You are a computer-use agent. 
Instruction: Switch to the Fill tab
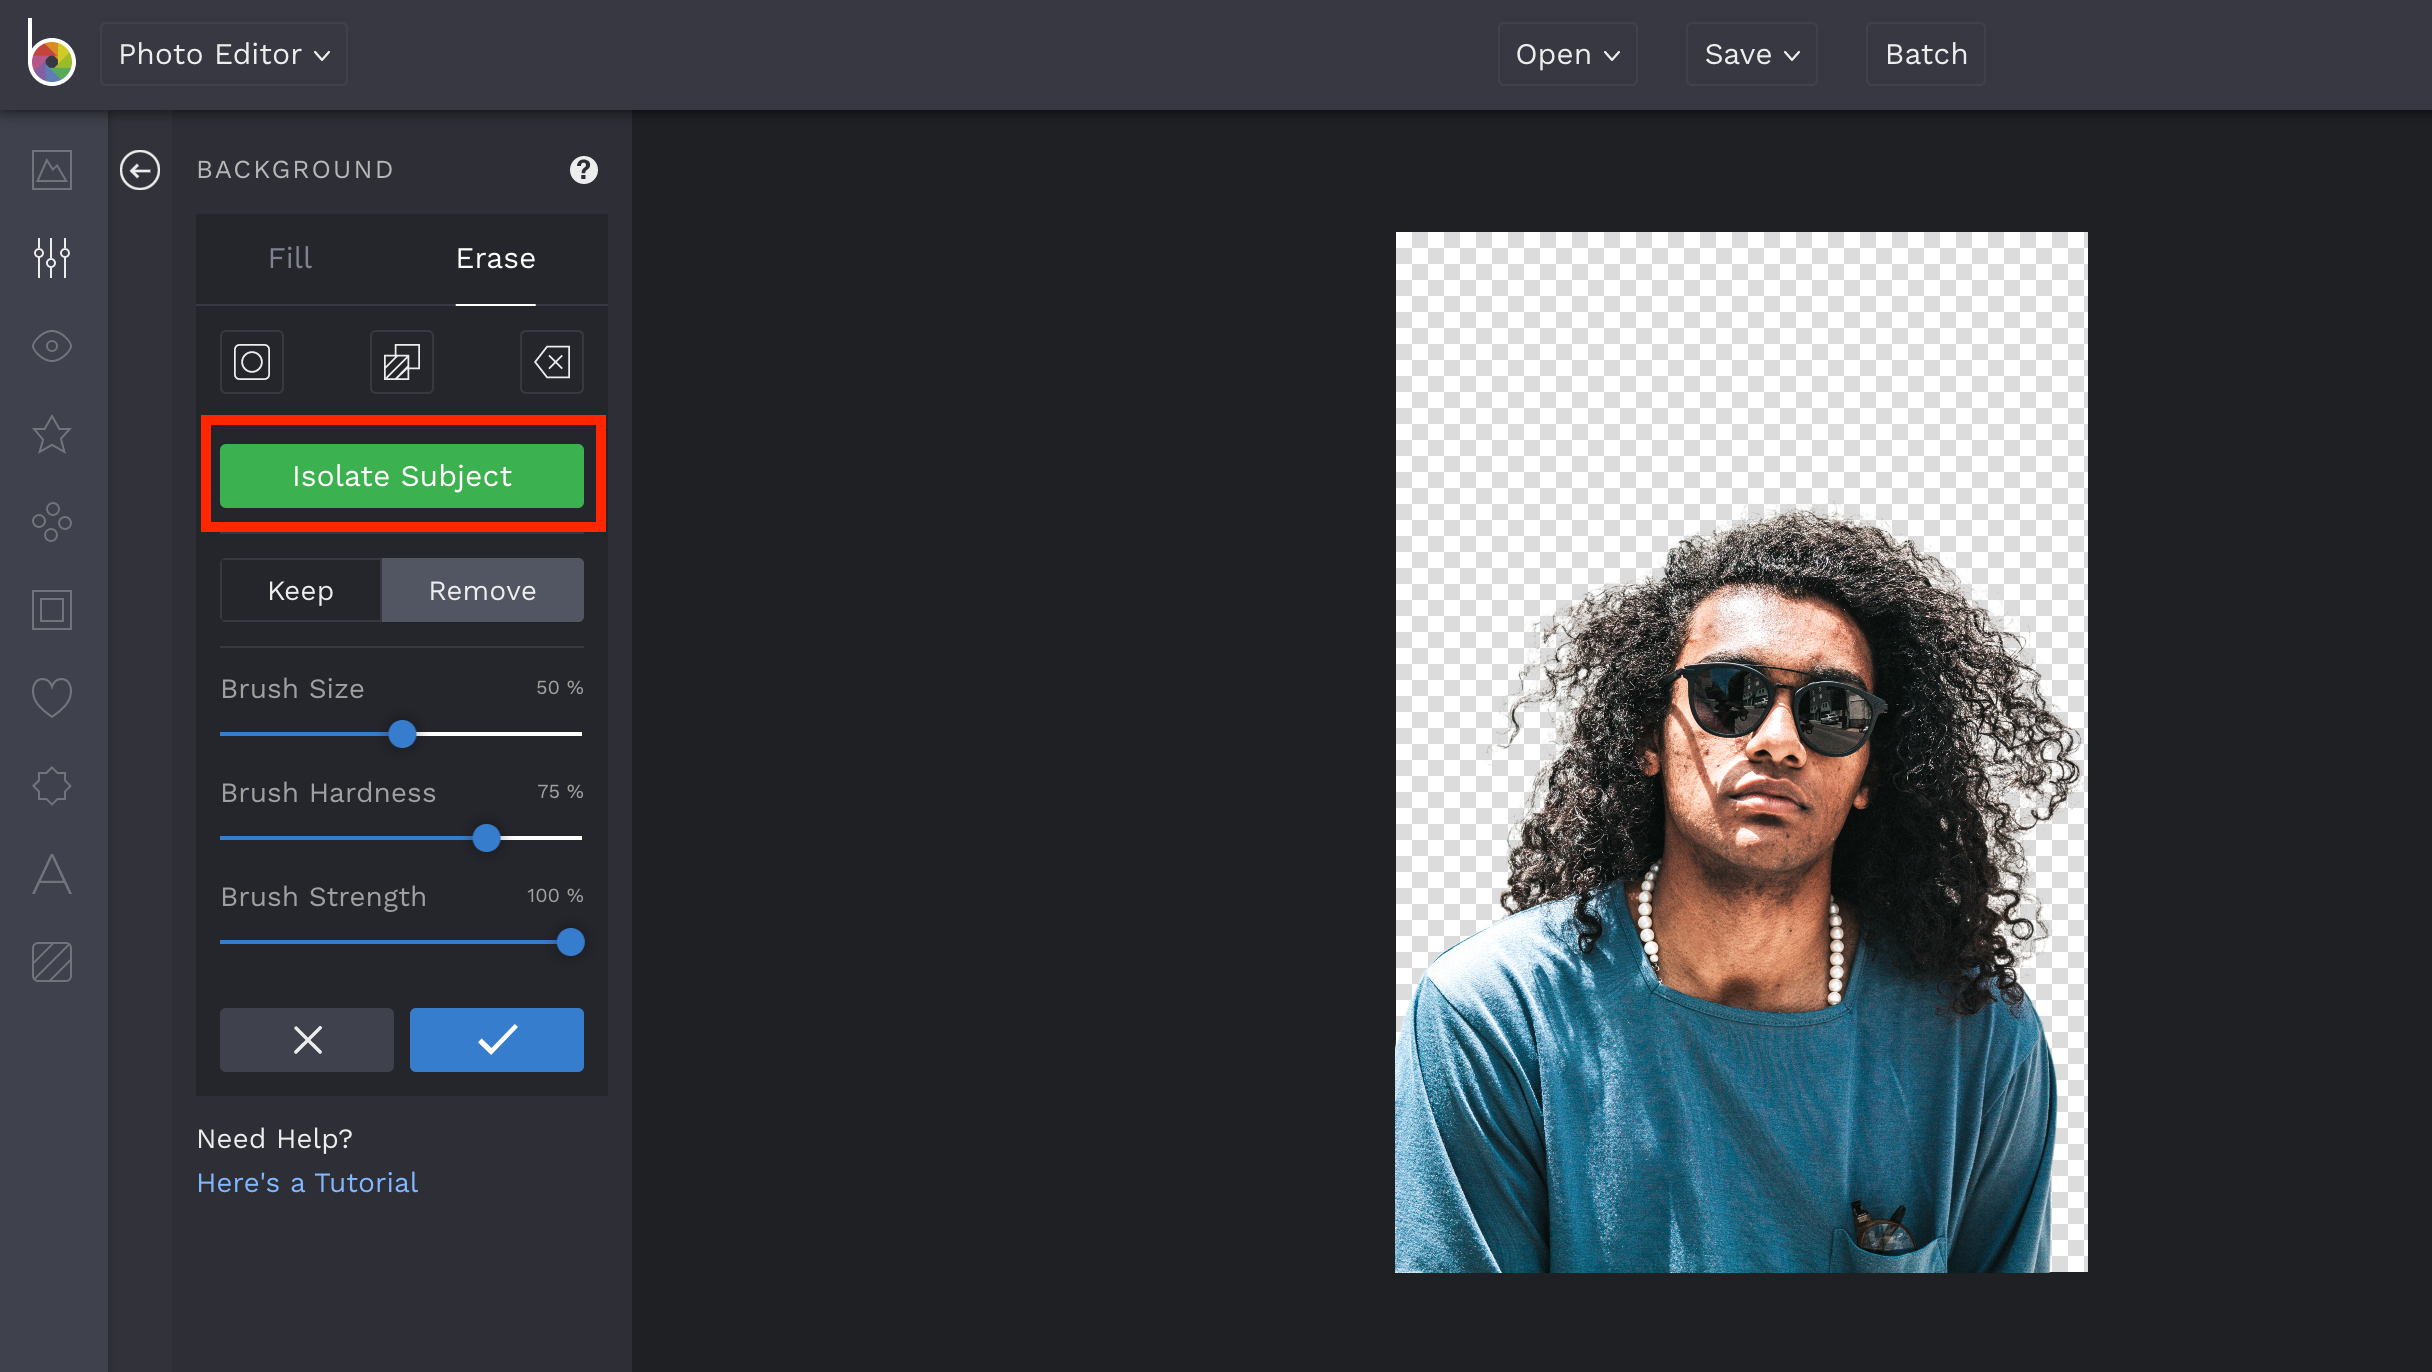pyautogui.click(x=289, y=258)
